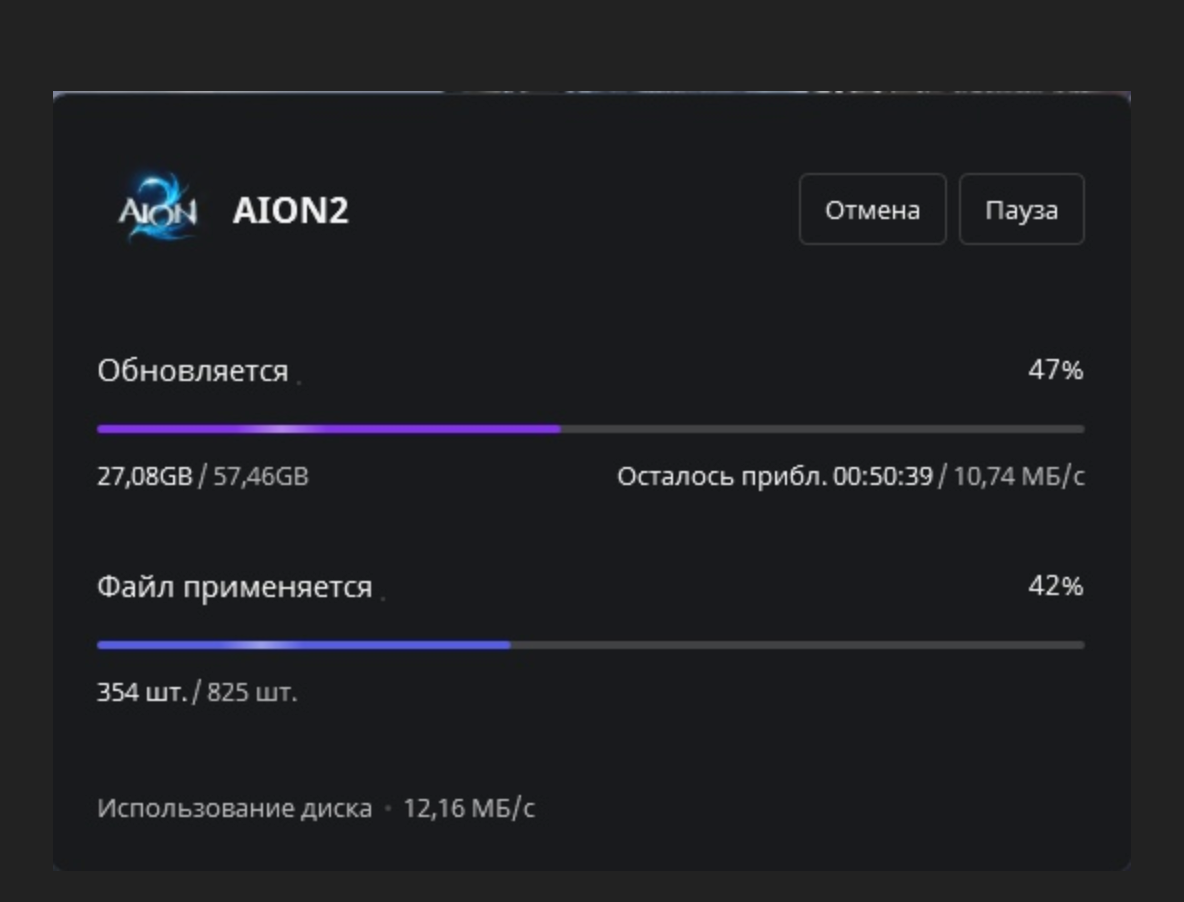Click the 354 шт. applied files count
The image size is (1184, 902).
141,692
